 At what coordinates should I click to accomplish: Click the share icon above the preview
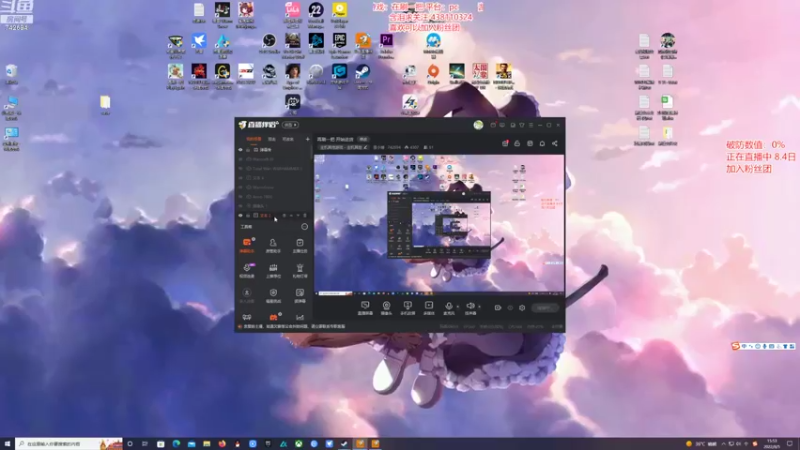click(555, 143)
